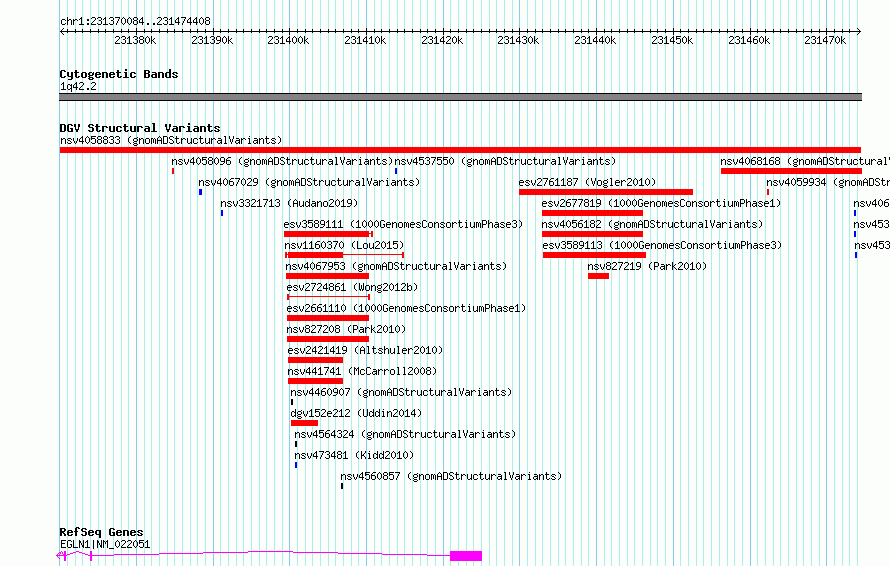This screenshot has width=890, height=566.
Task: Click the short red nsv827219 bar
Action: (598, 276)
